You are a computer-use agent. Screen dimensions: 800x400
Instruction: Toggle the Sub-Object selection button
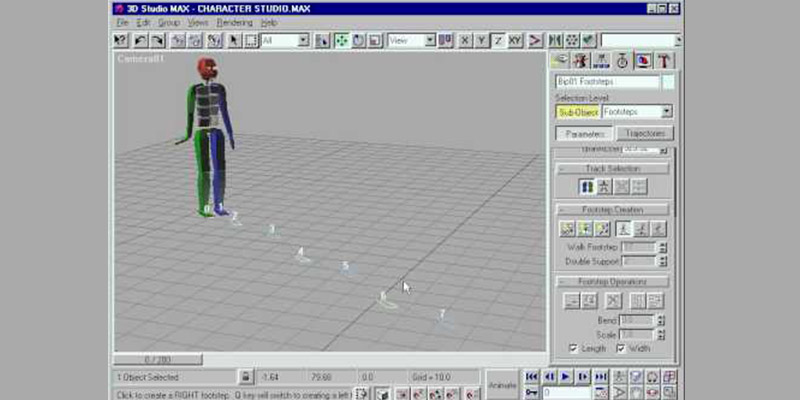click(578, 112)
